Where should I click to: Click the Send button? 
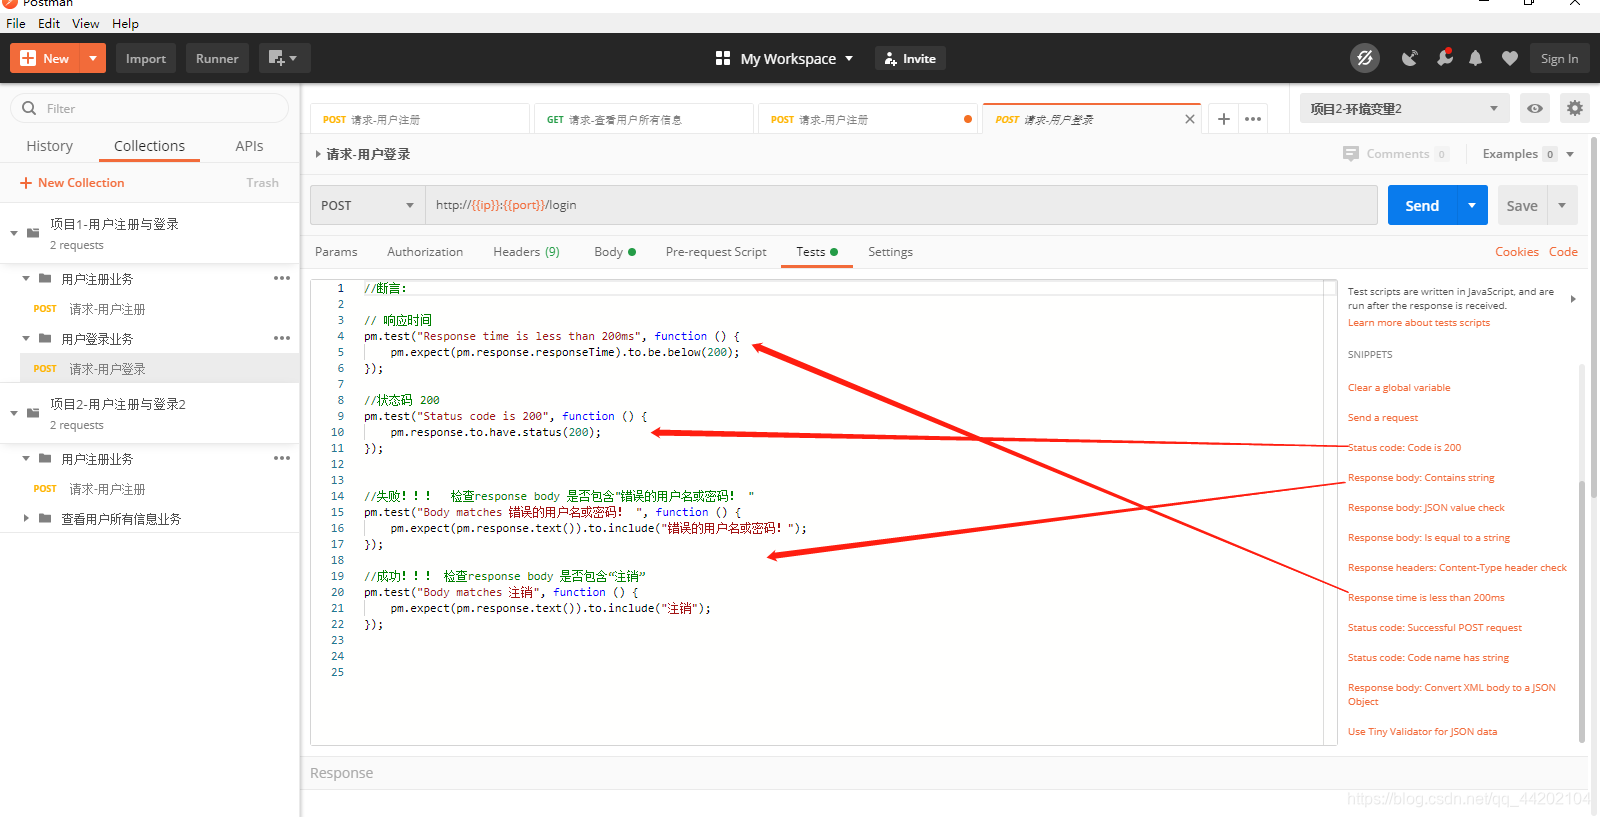click(1422, 205)
